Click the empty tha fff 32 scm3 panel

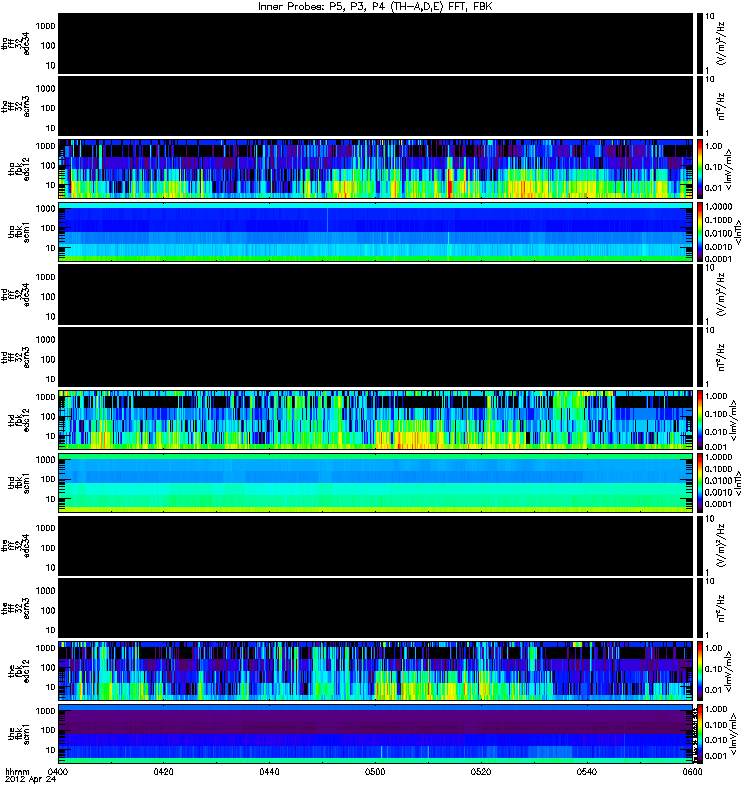(376, 106)
